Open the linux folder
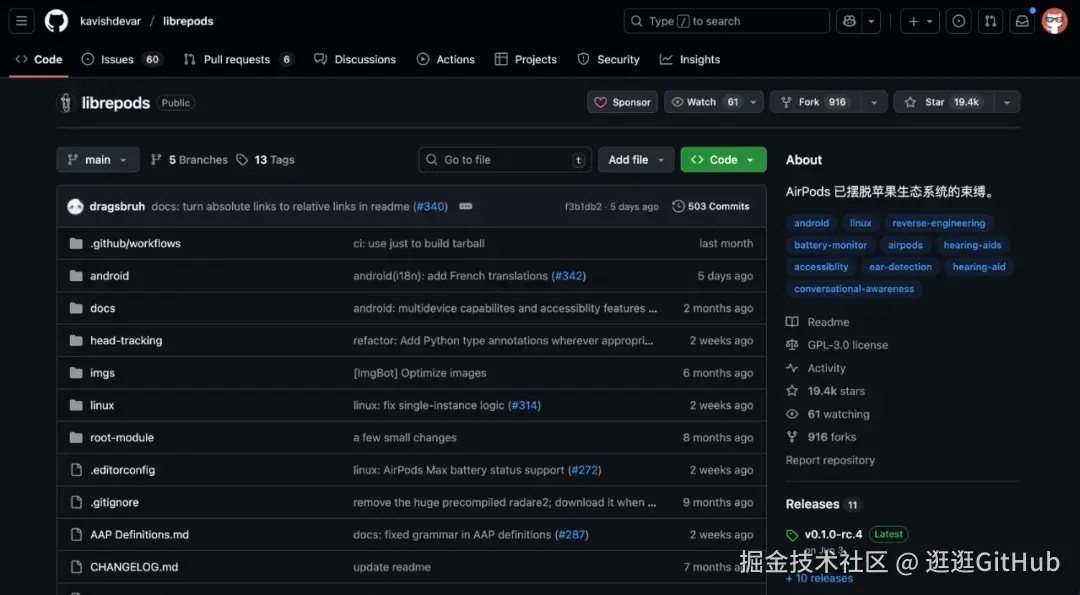The width and height of the screenshot is (1080, 595). pos(102,405)
